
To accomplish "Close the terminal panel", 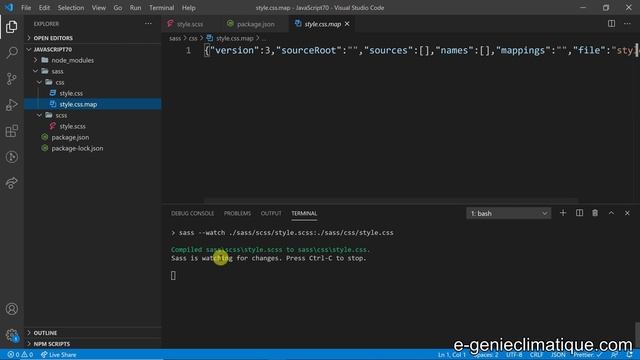I will click(627, 213).
